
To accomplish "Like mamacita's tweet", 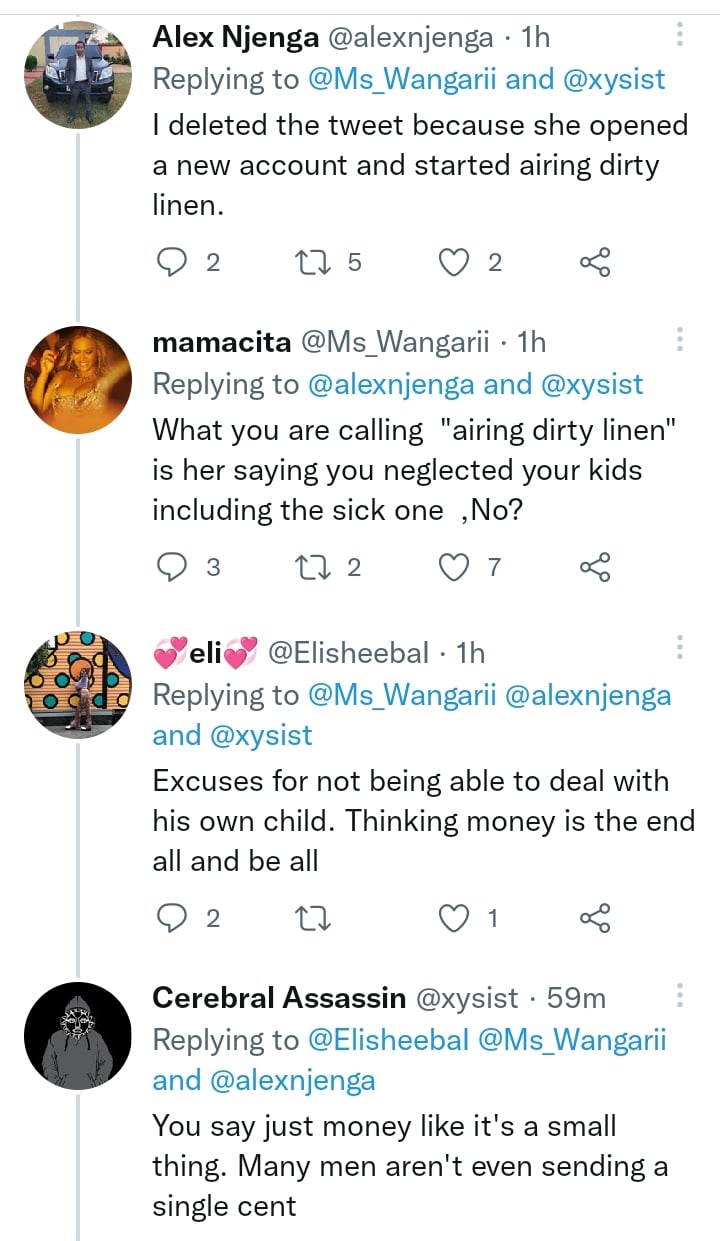I will coord(456,568).
